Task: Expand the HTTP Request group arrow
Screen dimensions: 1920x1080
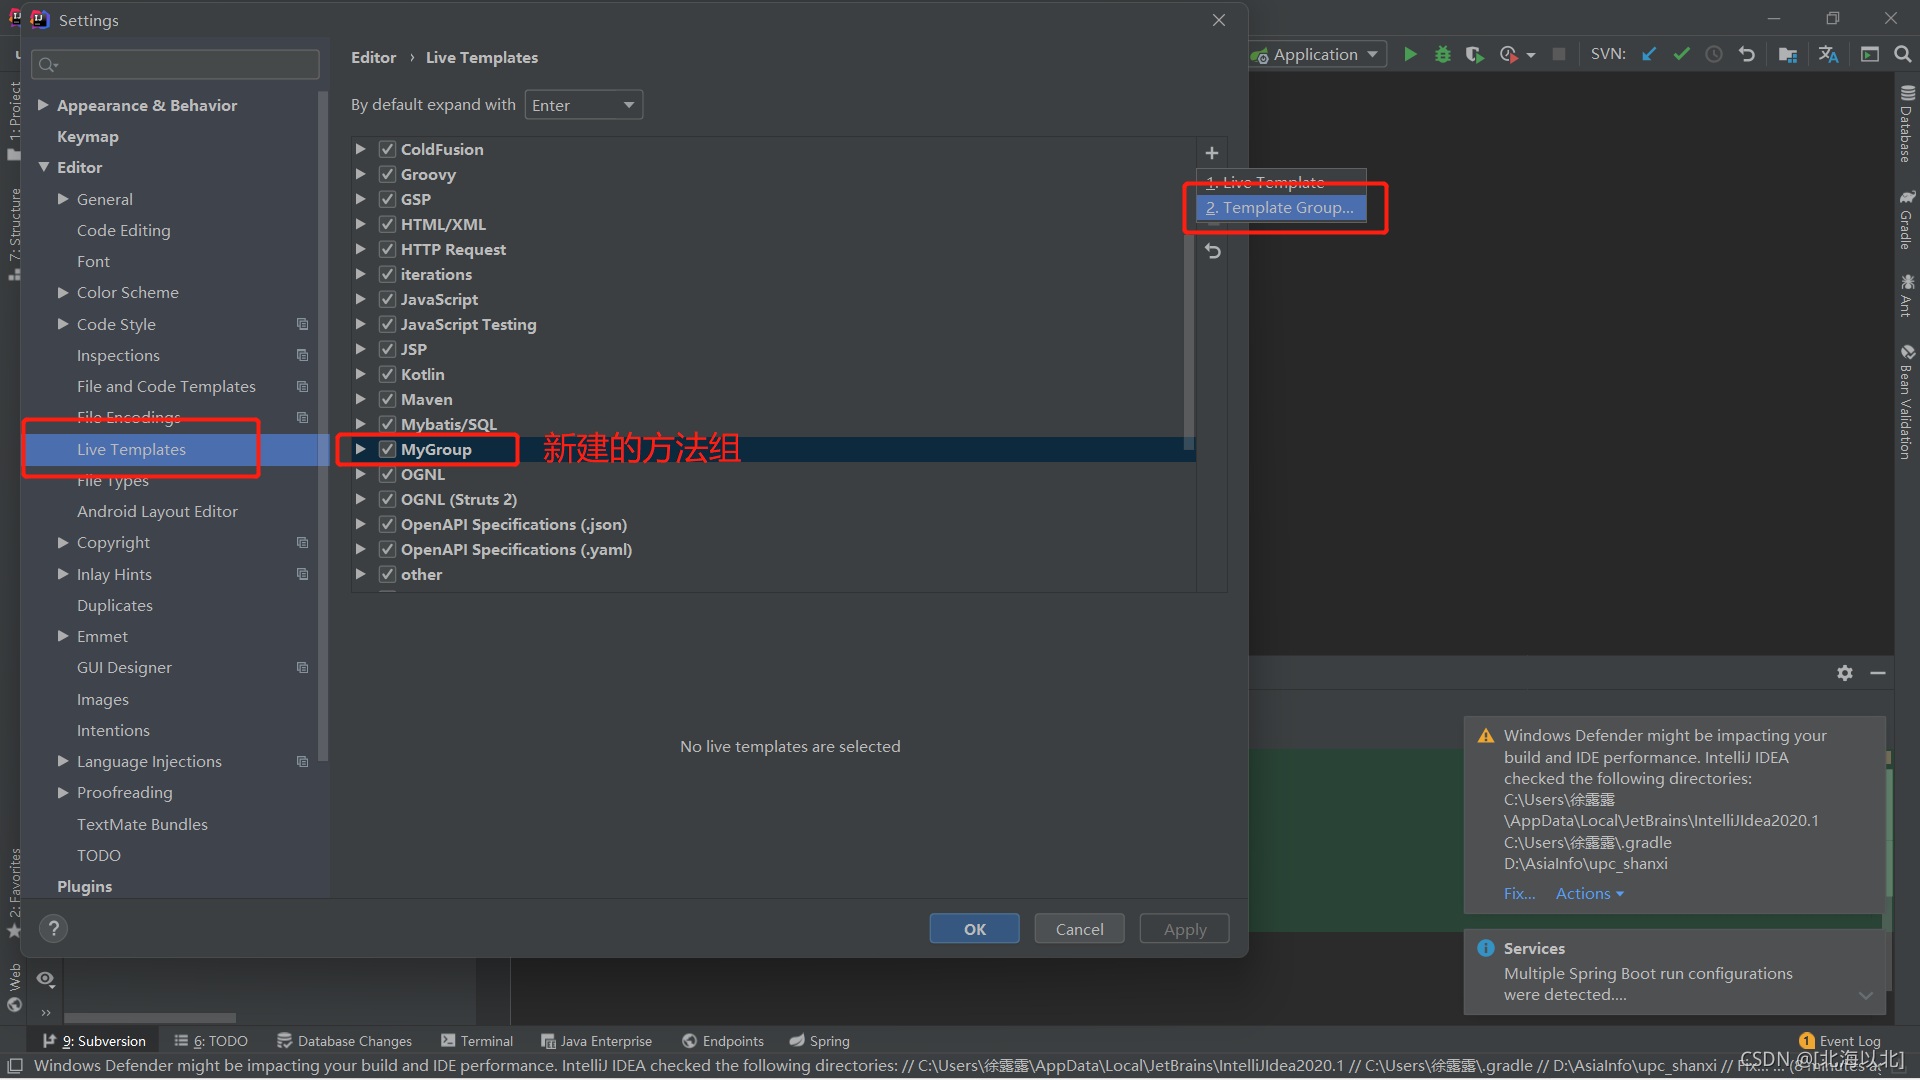Action: point(360,249)
